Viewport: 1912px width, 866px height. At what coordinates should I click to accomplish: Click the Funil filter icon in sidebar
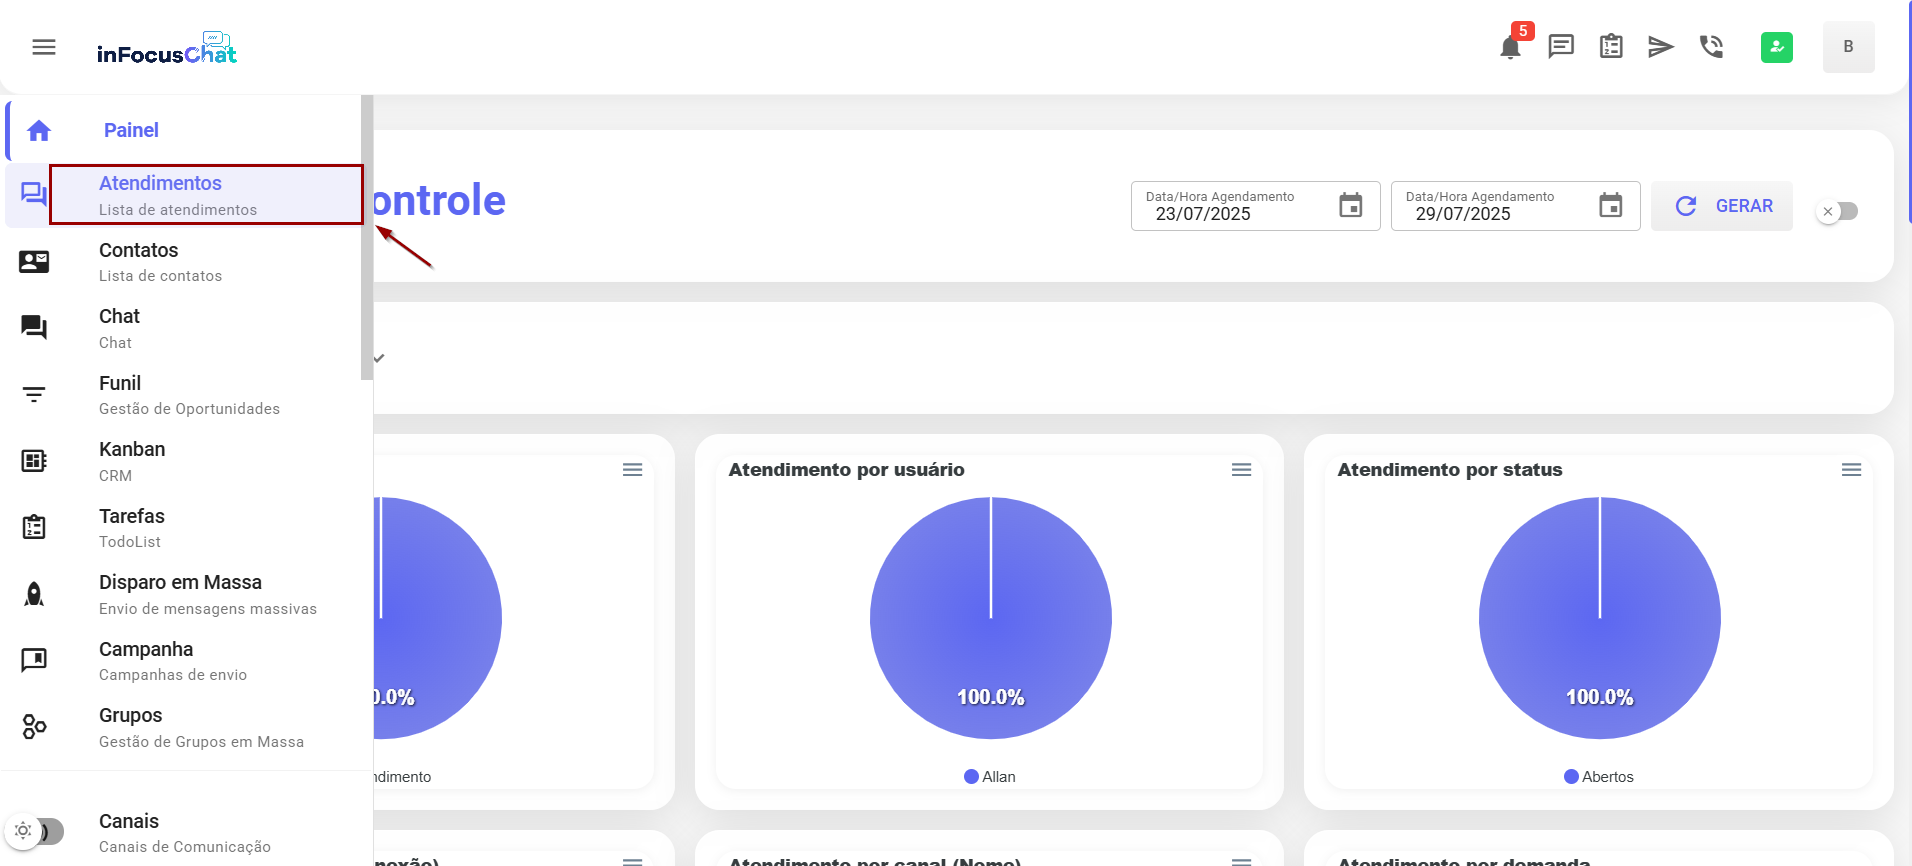pyautogui.click(x=34, y=395)
